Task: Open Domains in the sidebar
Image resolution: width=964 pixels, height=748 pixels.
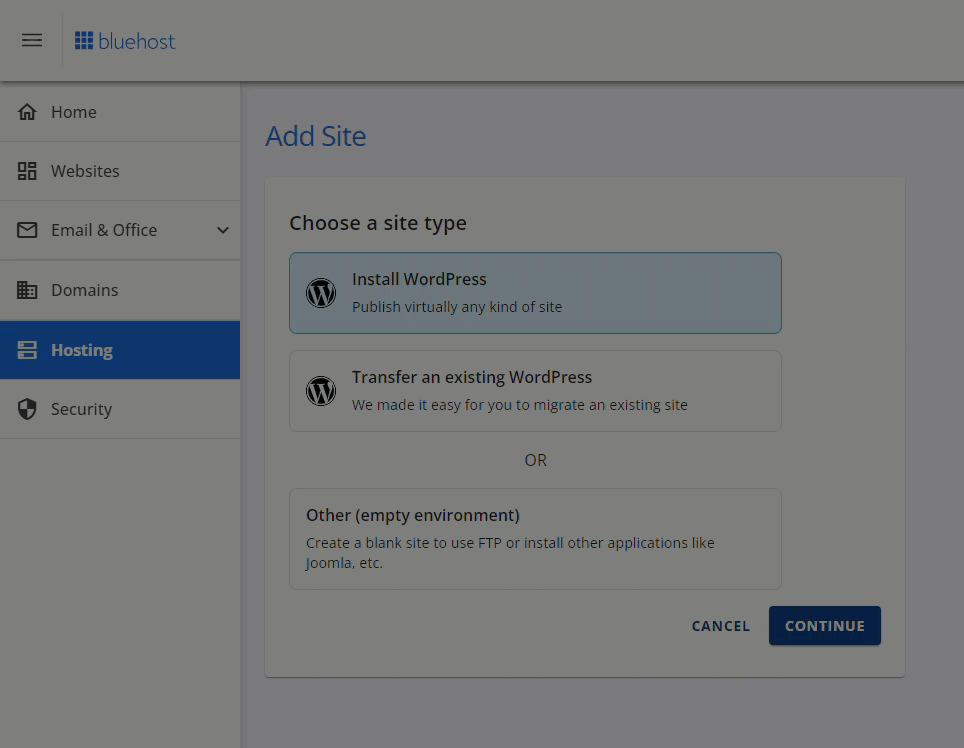Action: [120, 289]
